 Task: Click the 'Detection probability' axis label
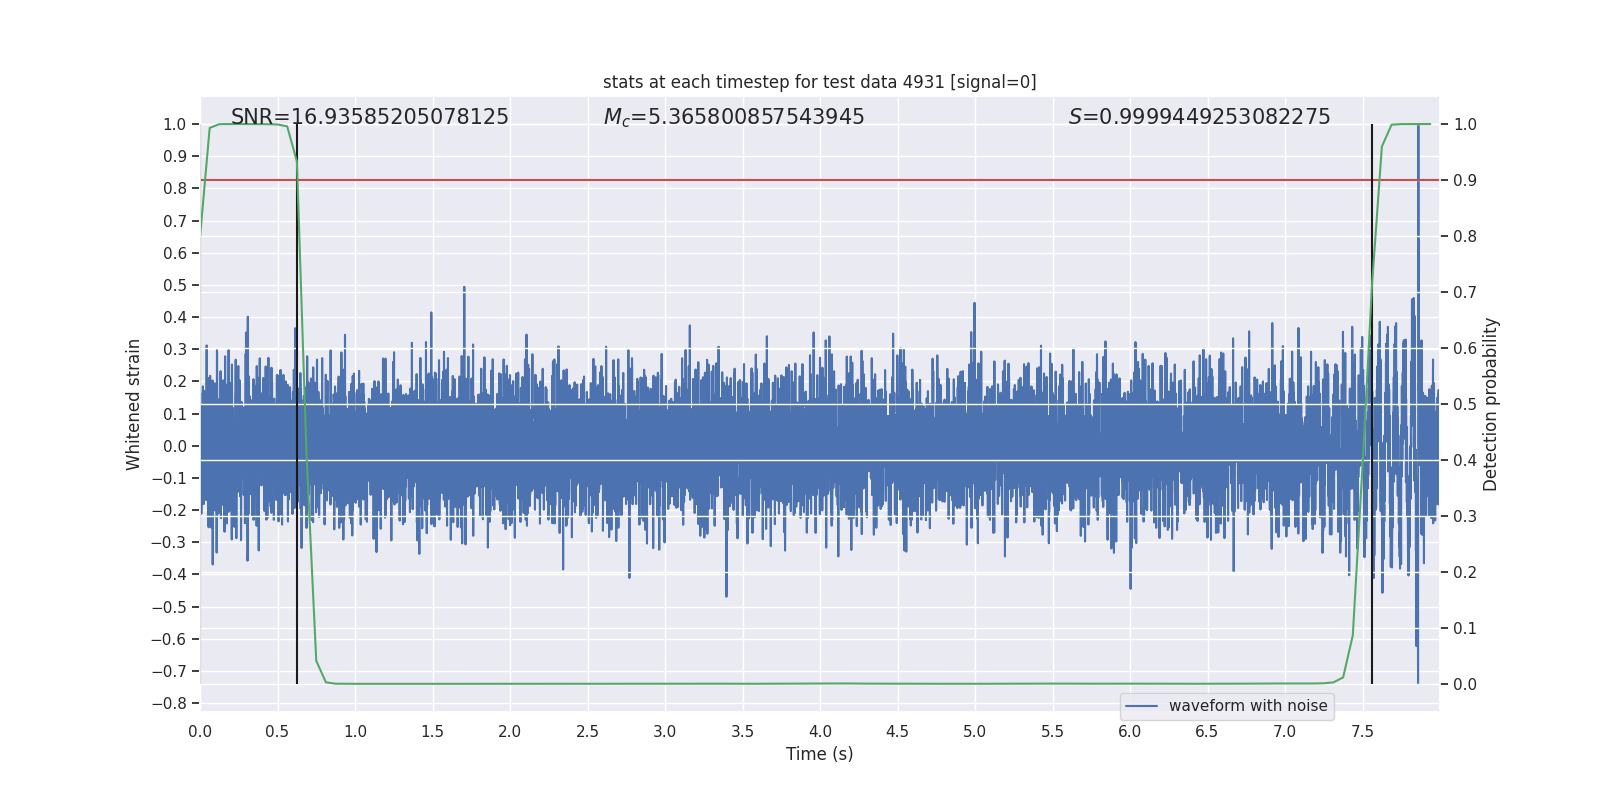(x=1491, y=404)
